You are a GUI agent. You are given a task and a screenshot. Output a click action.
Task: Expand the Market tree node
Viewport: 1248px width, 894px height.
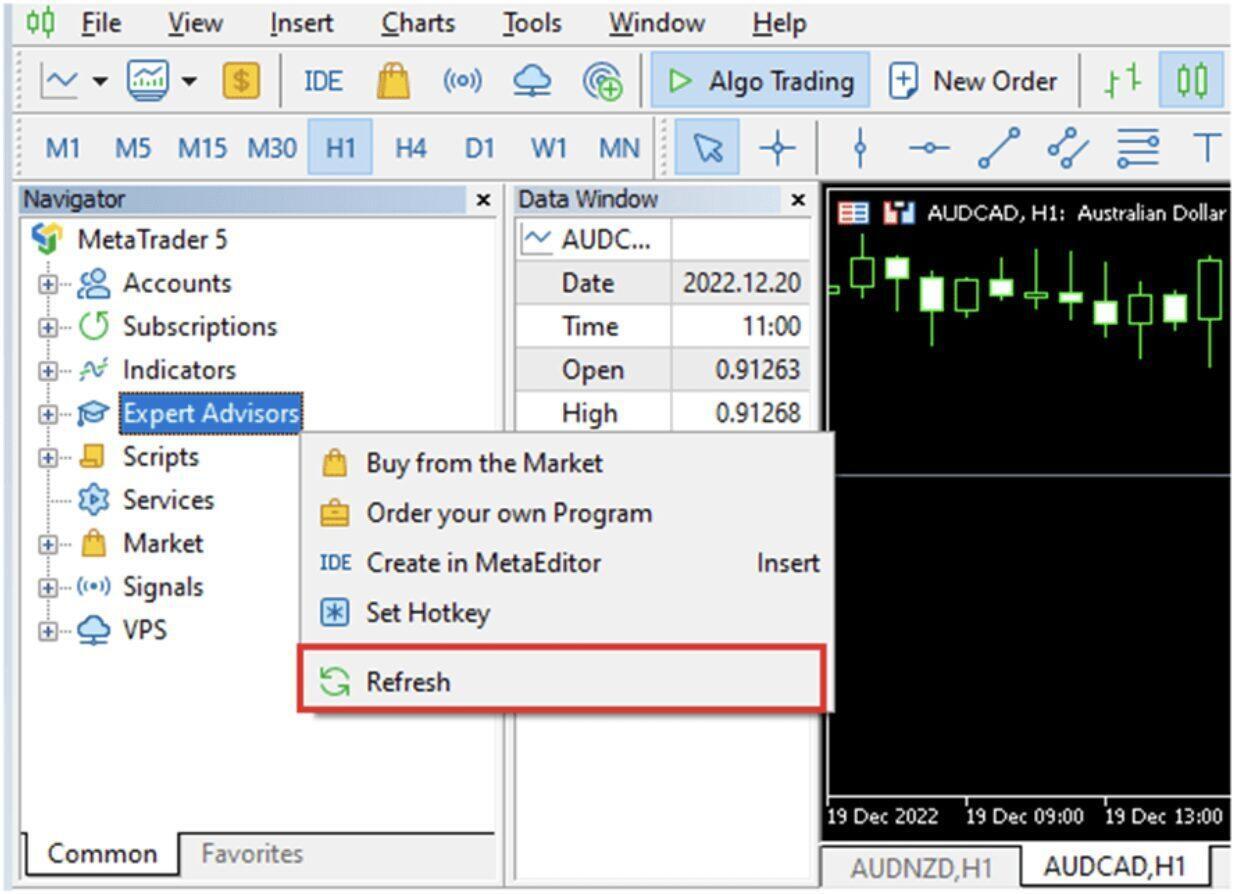47,544
